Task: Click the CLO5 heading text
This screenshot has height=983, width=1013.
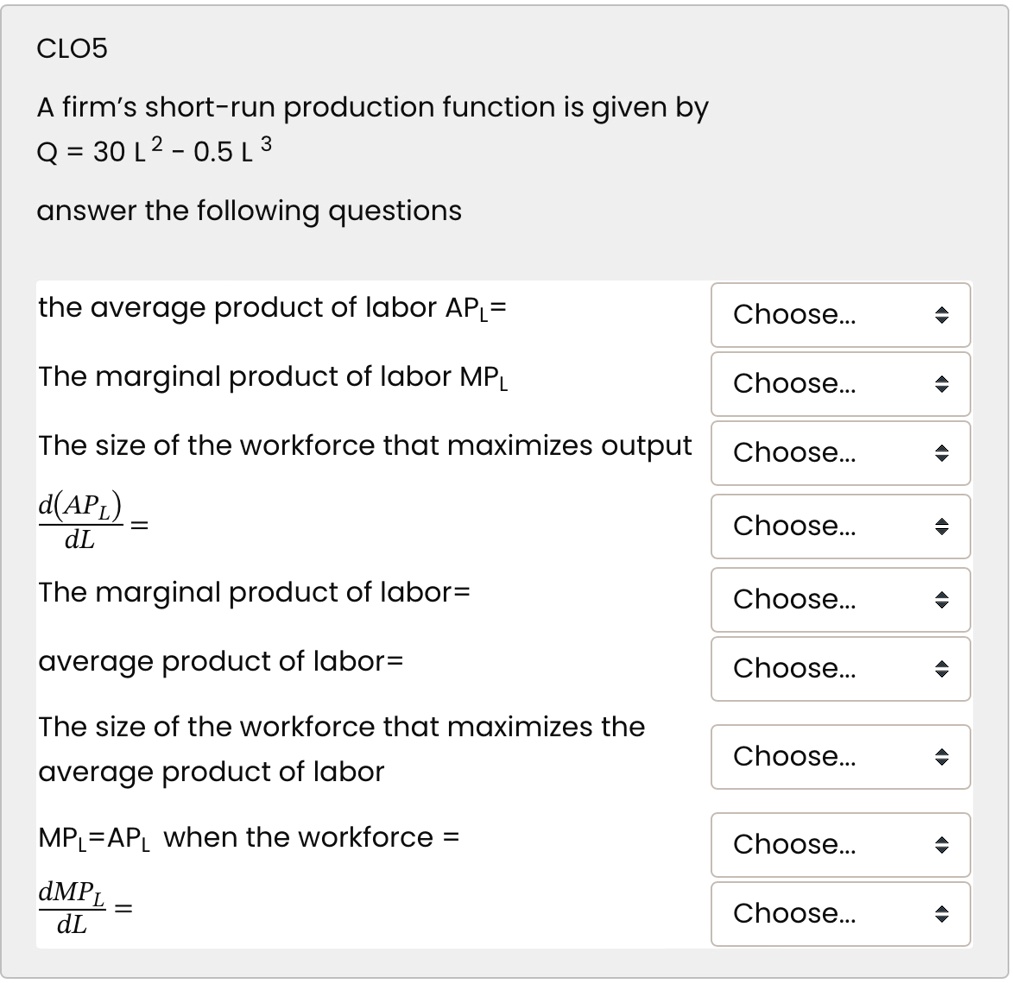Action: [72, 49]
